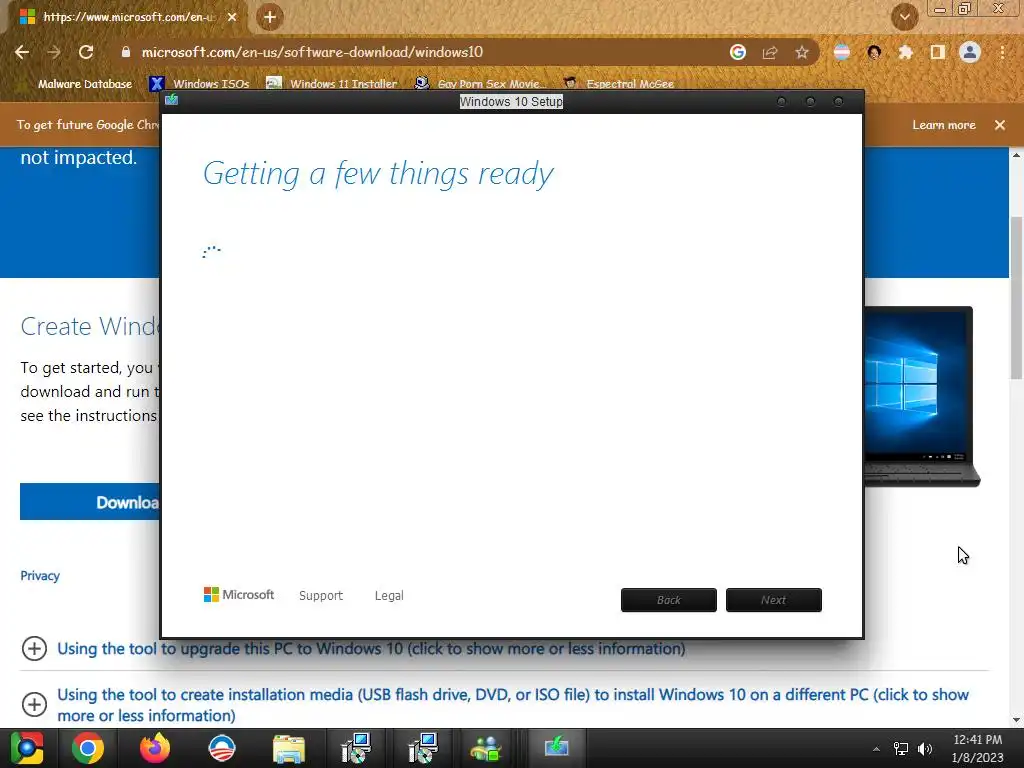
Task: Expand 'upgrade this PC to Windows 10' section
Action: coord(371,648)
